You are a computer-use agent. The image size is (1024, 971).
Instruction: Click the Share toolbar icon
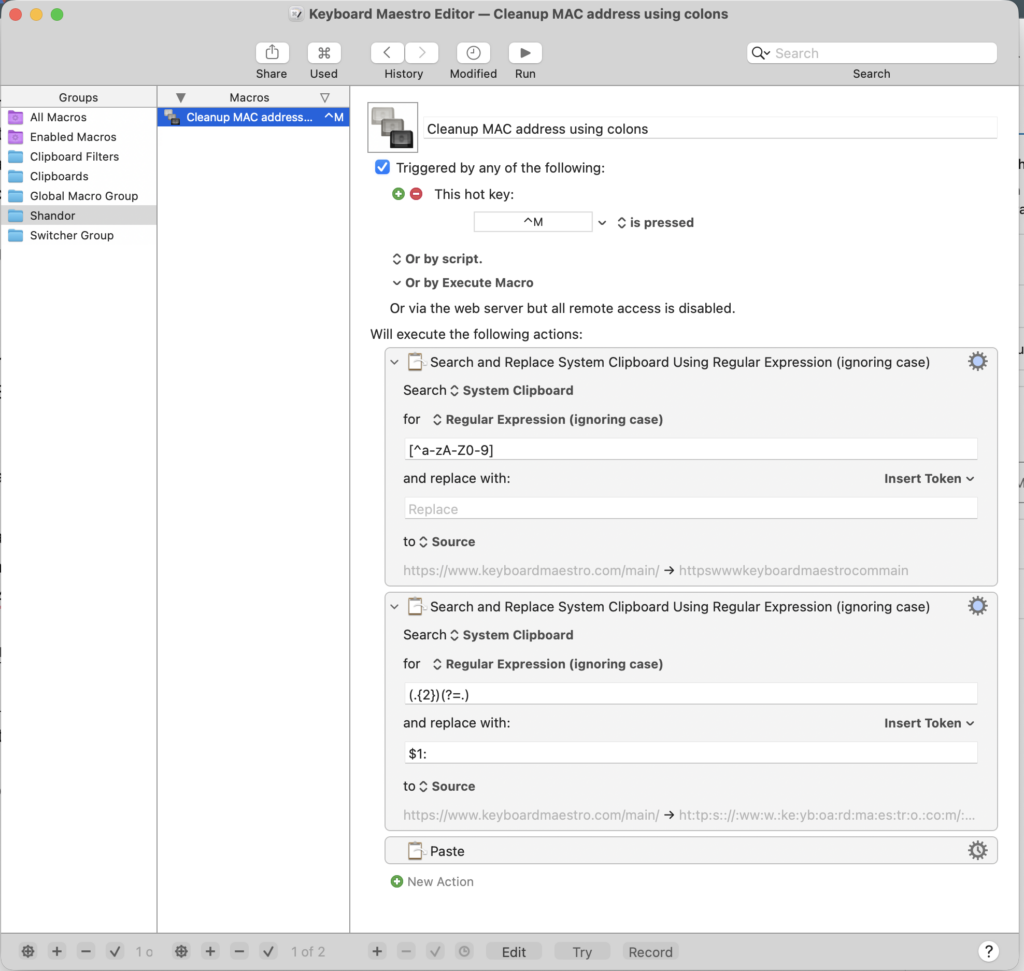tap(271, 53)
